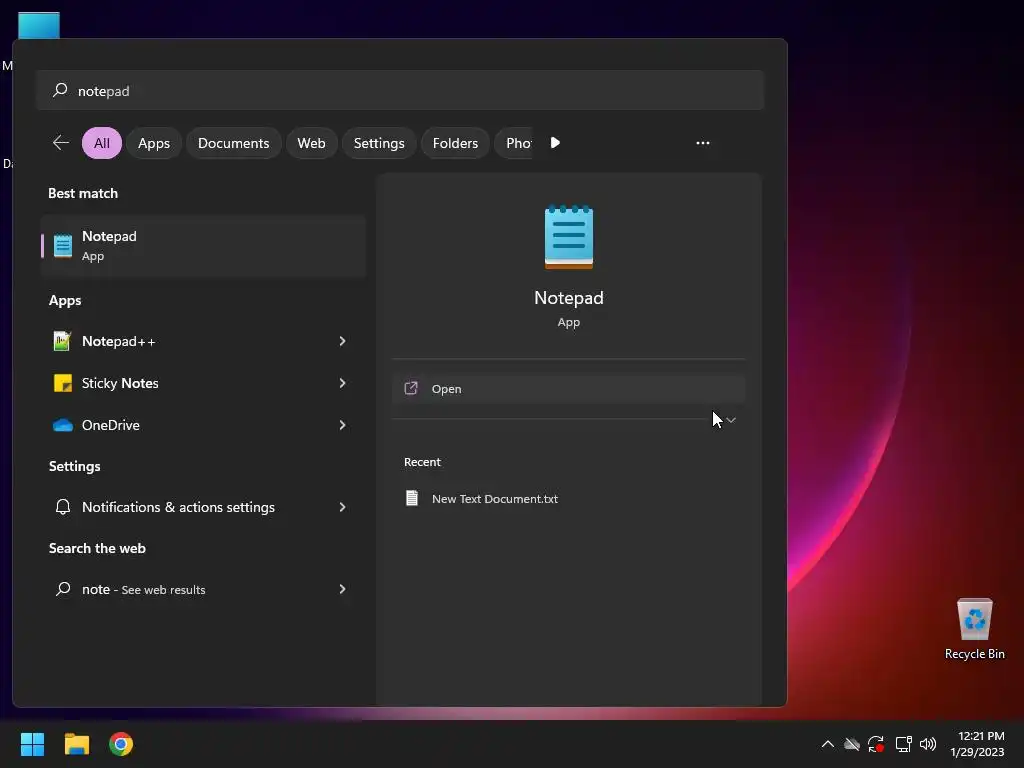Switch to the Documents filter tab
Screen dimensions: 1024x768
pyautogui.click(x=234, y=143)
